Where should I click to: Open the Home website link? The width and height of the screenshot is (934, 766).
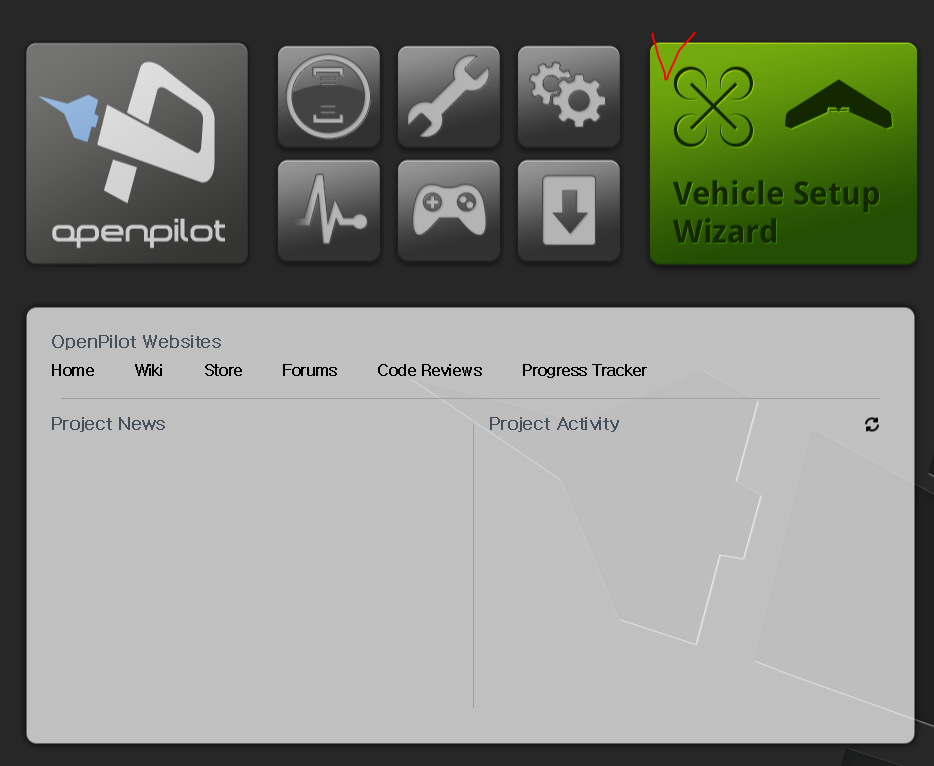[x=73, y=370]
